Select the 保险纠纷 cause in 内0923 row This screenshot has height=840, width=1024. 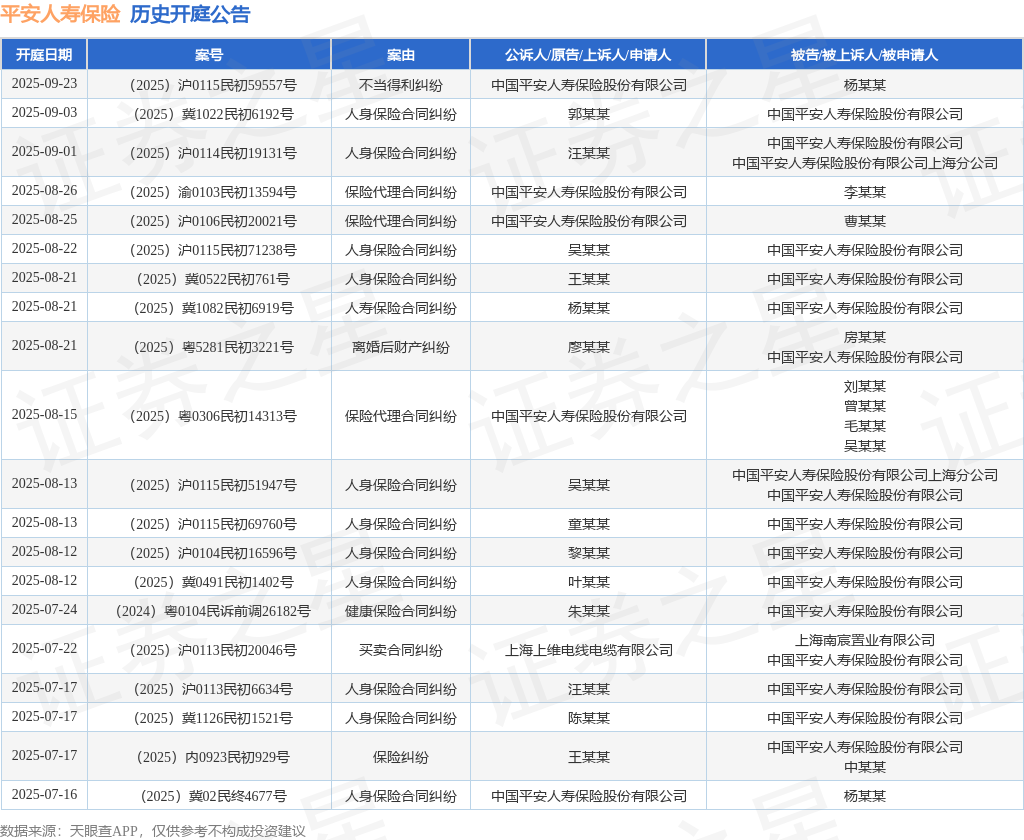point(400,758)
